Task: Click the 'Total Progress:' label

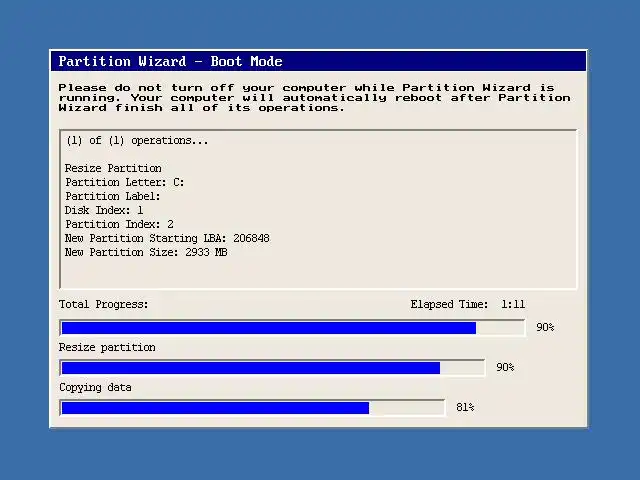Action: (104, 304)
